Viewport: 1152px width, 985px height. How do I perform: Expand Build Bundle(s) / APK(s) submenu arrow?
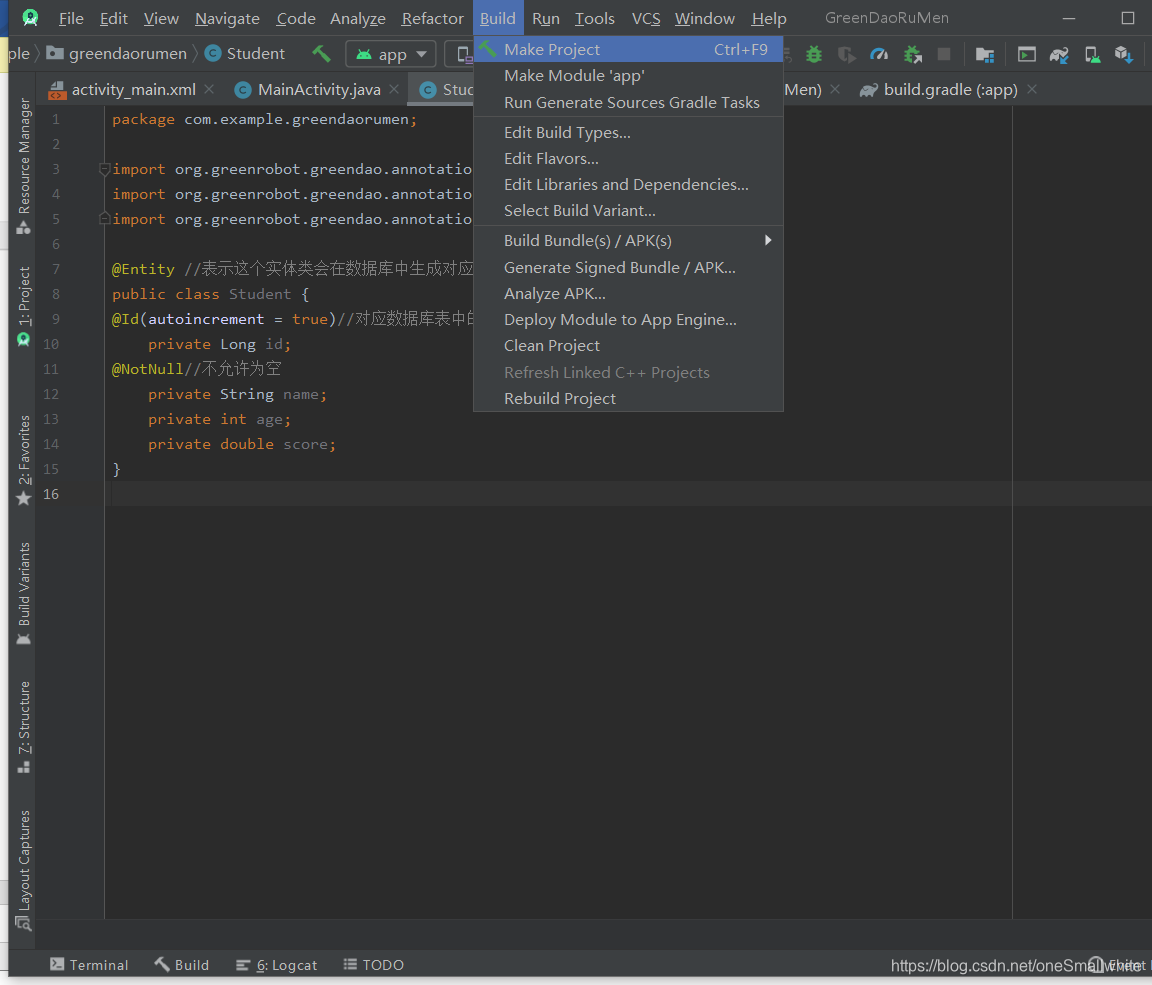(x=768, y=240)
